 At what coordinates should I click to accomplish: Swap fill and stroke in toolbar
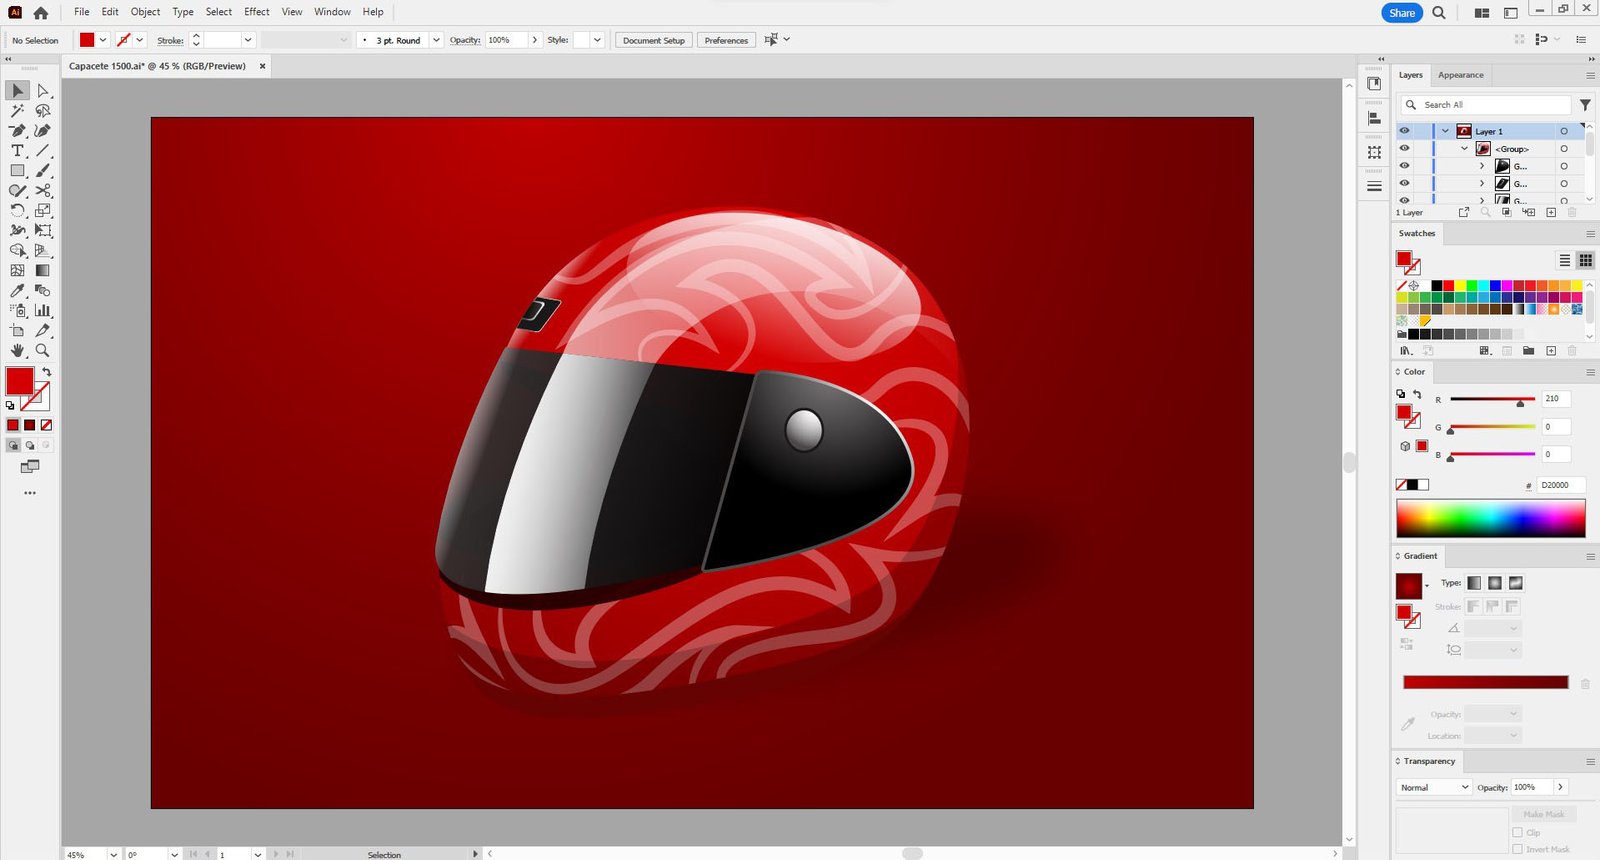(x=46, y=372)
